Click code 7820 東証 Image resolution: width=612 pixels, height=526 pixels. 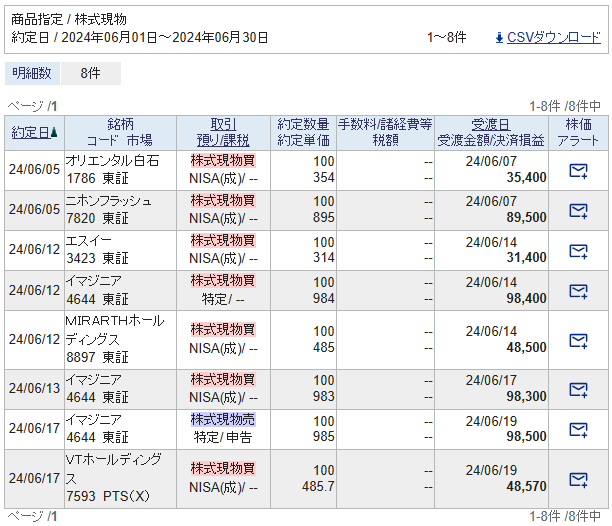pos(98,219)
